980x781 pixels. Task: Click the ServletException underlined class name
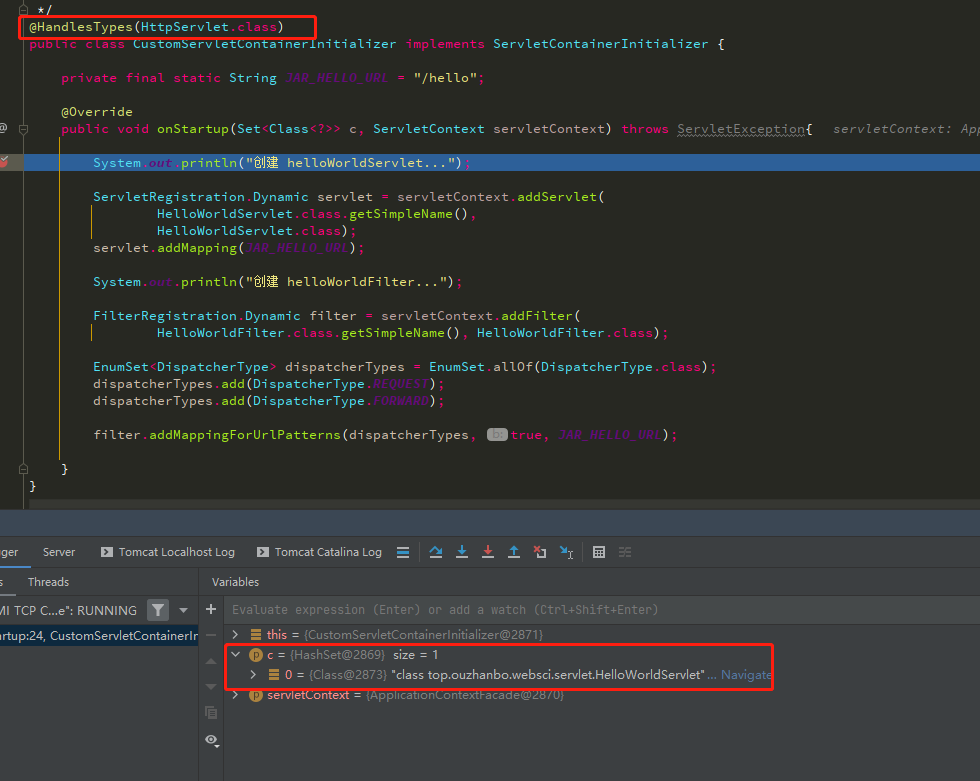click(x=741, y=129)
